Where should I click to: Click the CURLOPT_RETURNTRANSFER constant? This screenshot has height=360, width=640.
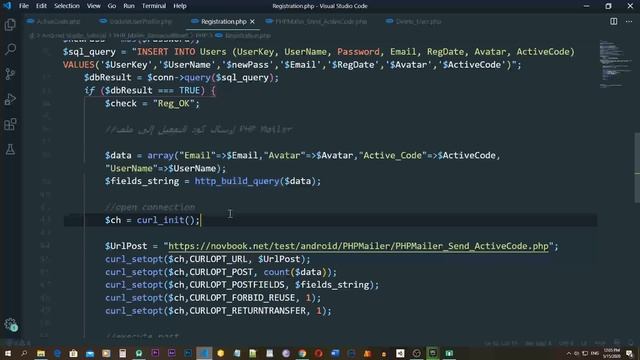248,311
